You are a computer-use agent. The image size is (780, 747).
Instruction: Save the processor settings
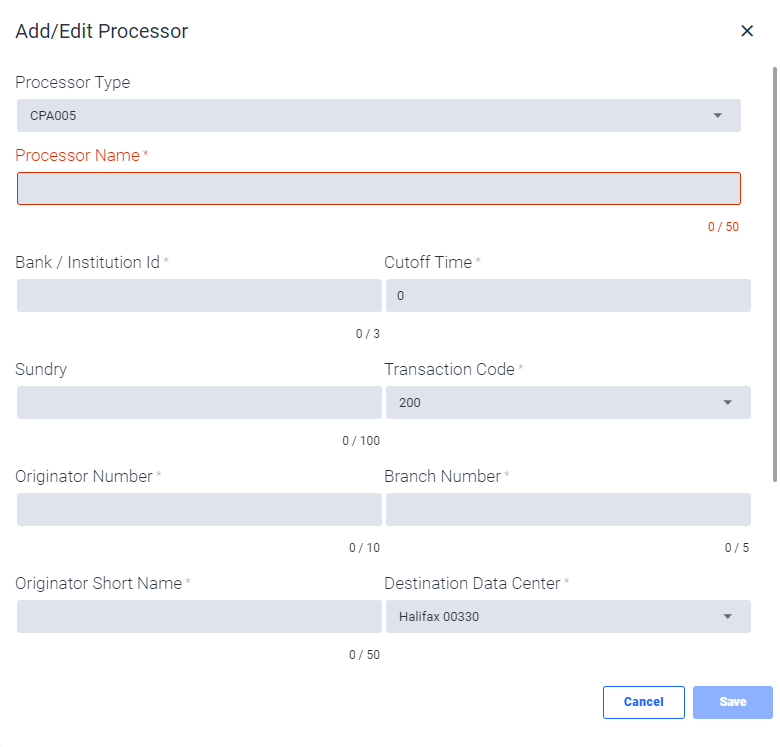(733, 702)
